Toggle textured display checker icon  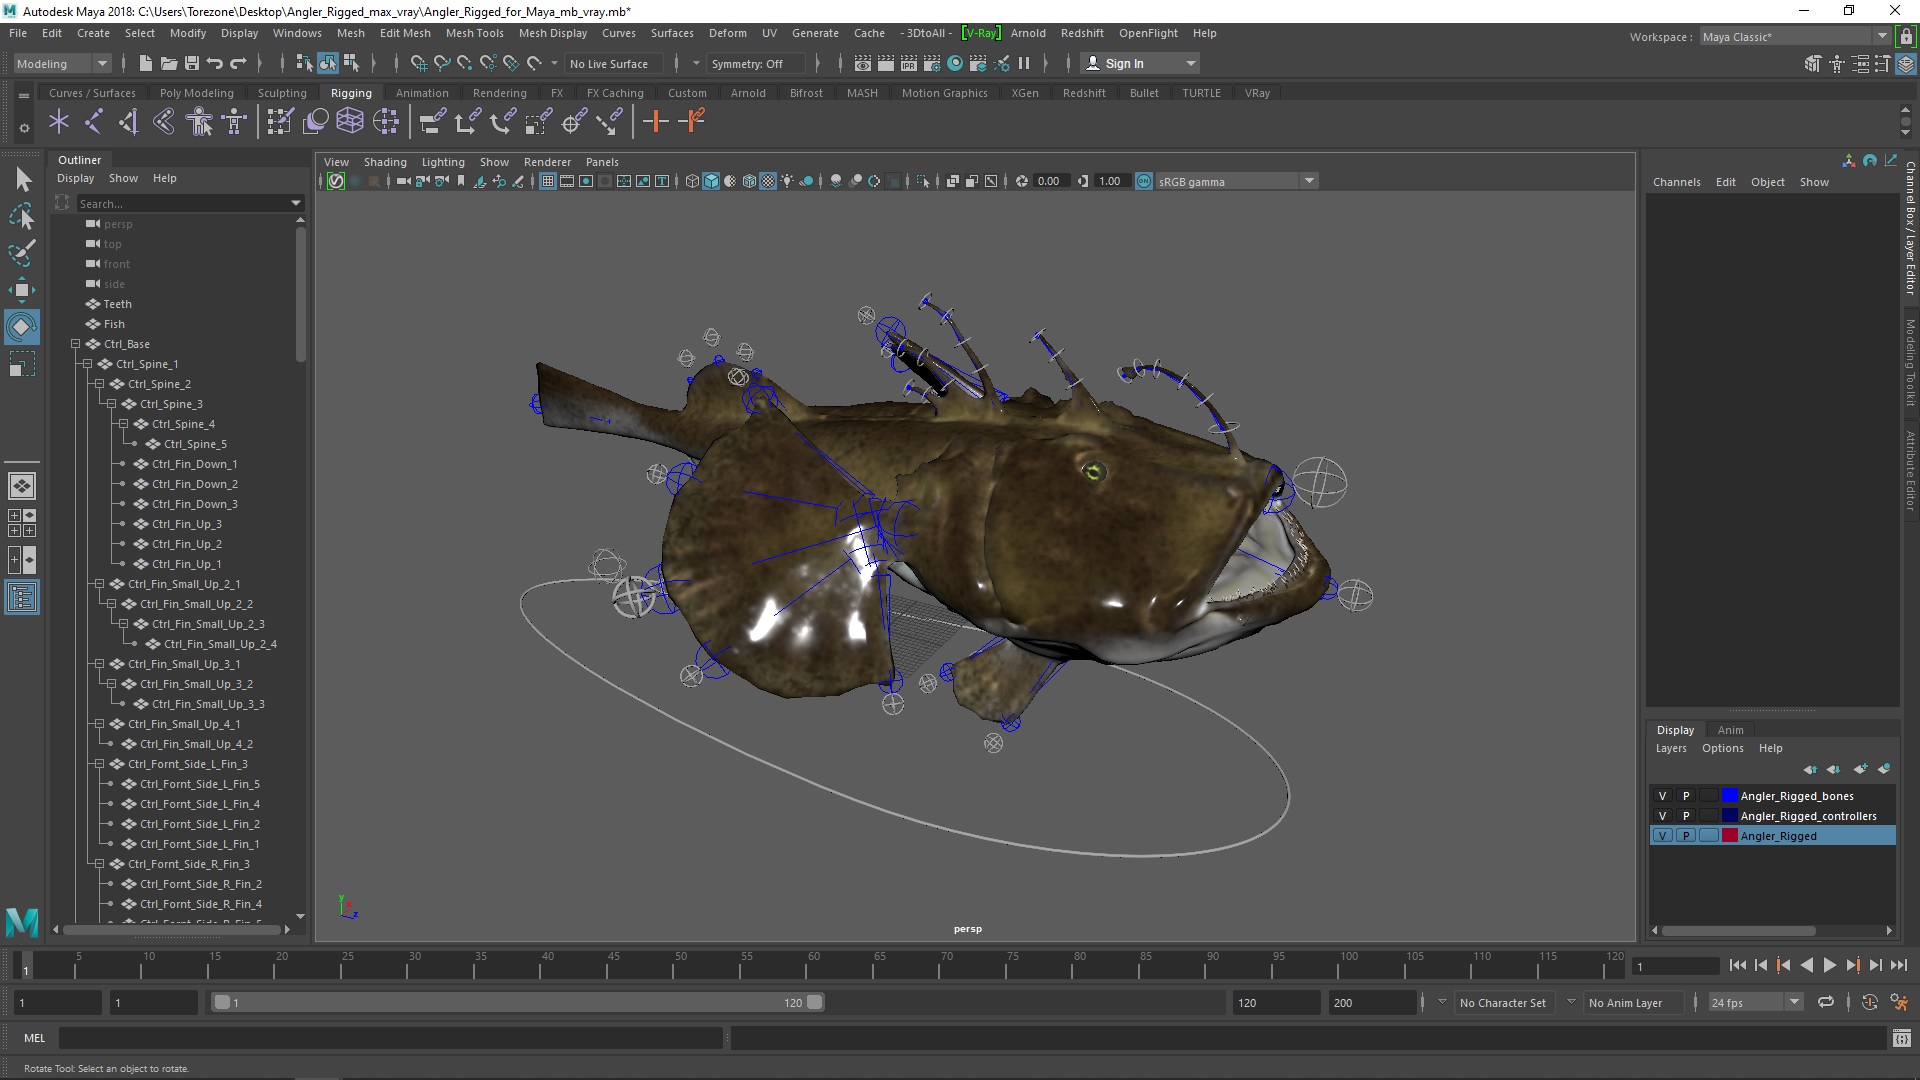tap(768, 181)
